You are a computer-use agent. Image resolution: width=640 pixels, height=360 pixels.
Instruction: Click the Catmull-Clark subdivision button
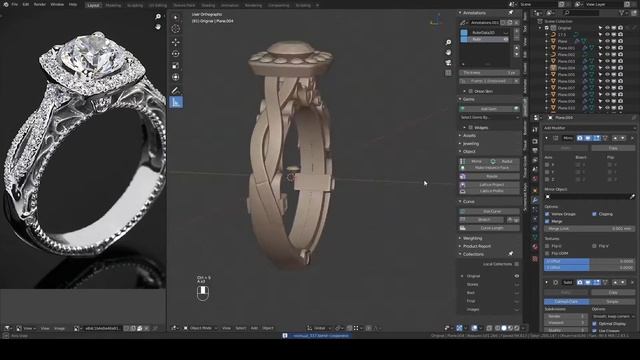pyautogui.click(x=567, y=301)
